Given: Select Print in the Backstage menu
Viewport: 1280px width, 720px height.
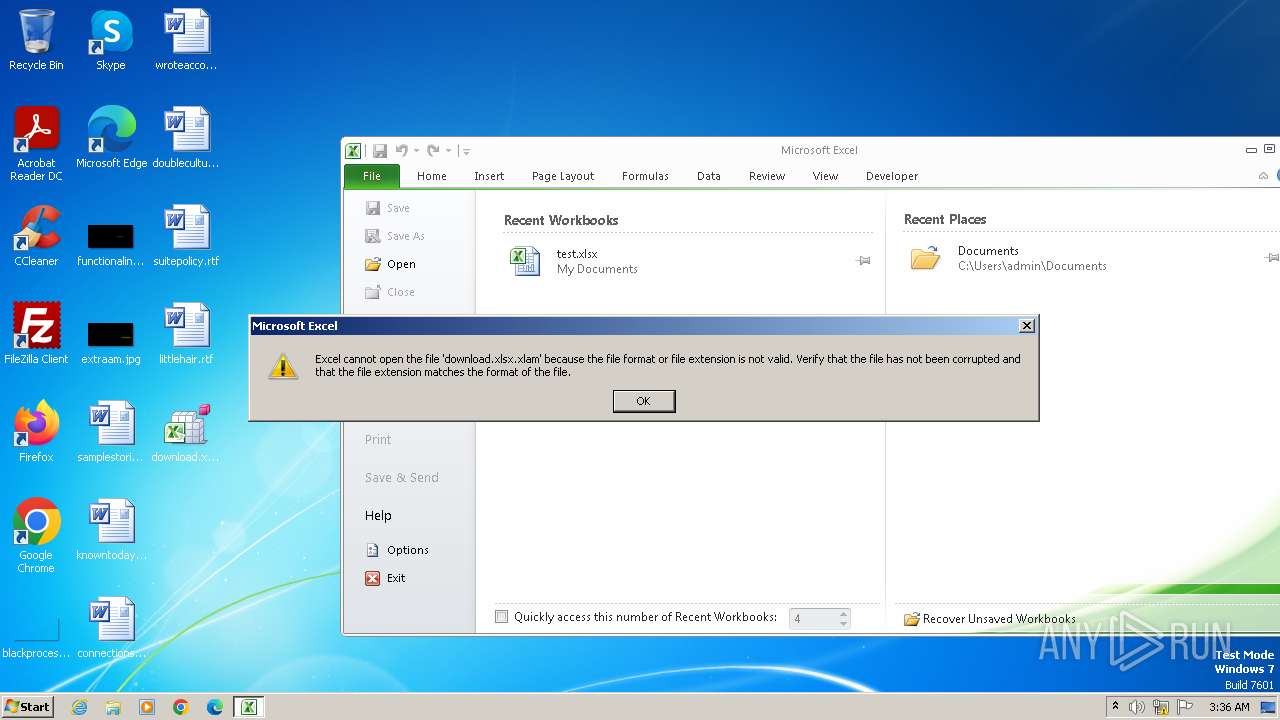Looking at the screenshot, I should pyautogui.click(x=378, y=439).
